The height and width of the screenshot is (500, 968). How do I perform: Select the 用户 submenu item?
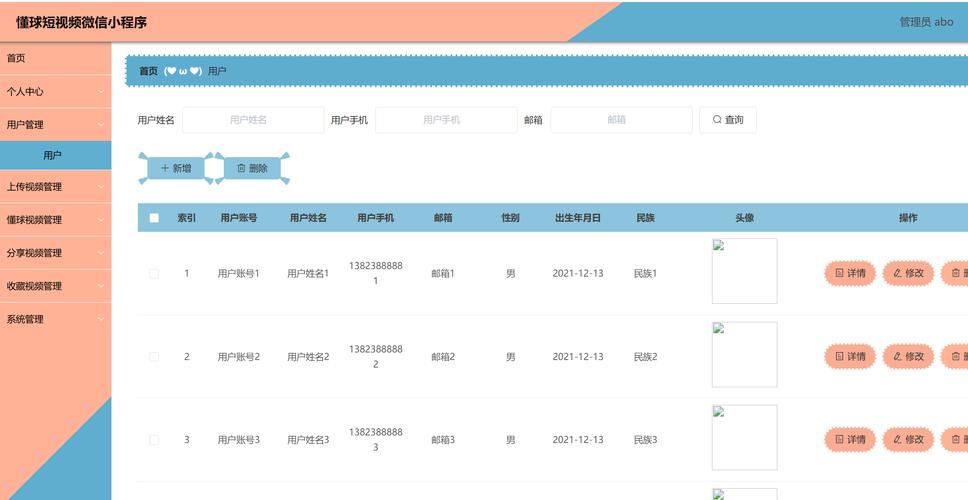tap(53, 155)
